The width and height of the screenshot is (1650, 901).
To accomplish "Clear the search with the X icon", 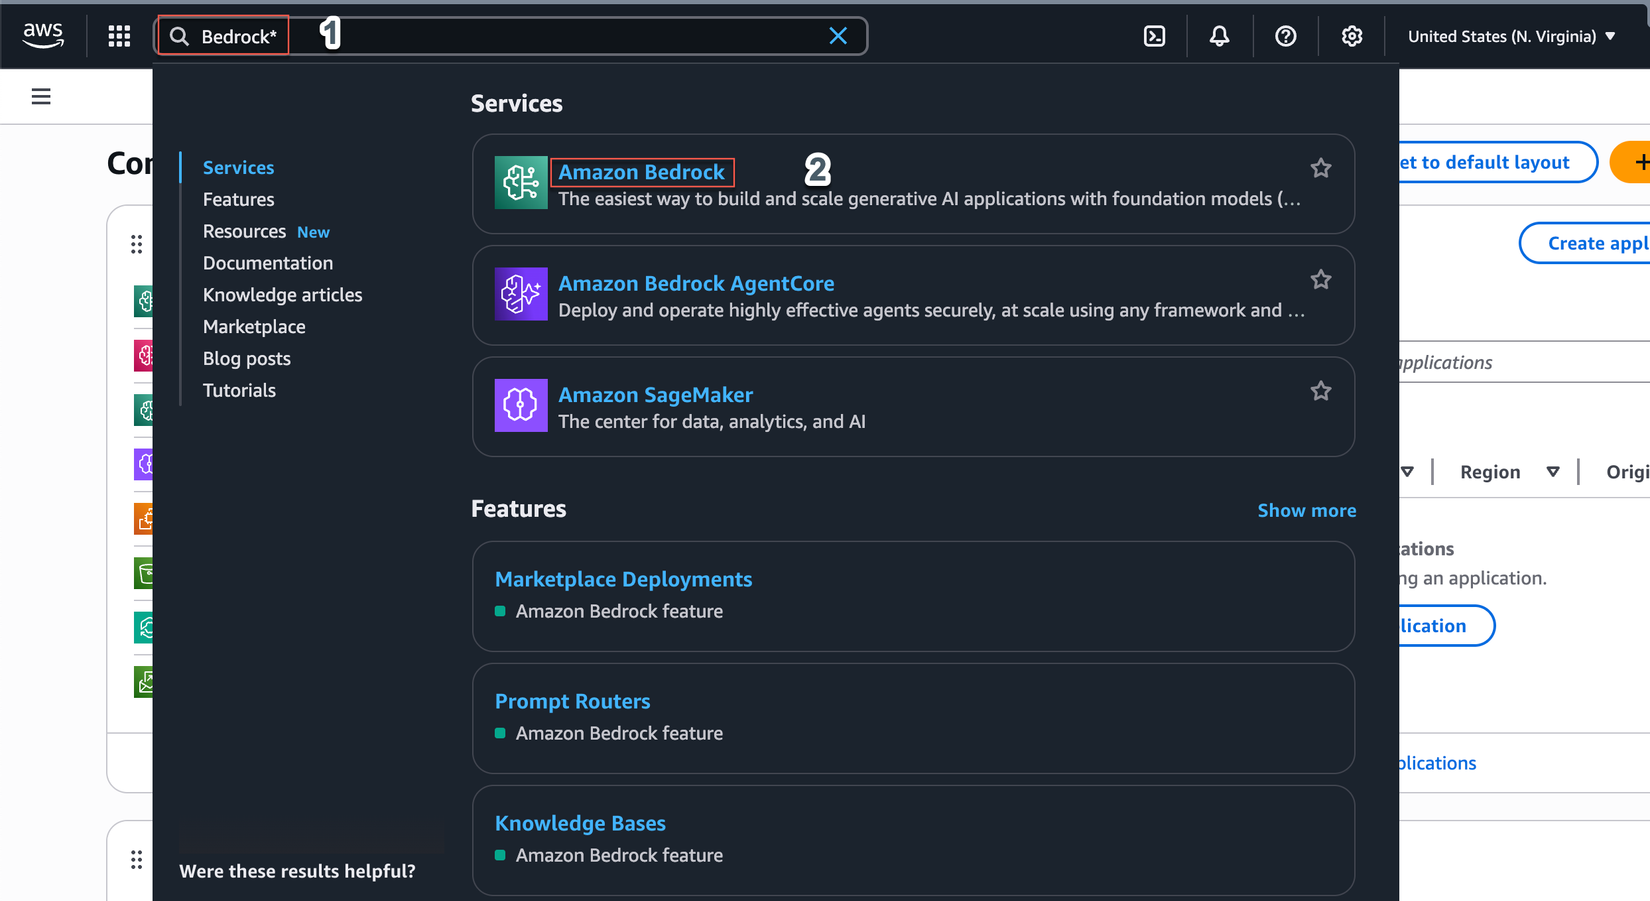I will pyautogui.click(x=838, y=36).
